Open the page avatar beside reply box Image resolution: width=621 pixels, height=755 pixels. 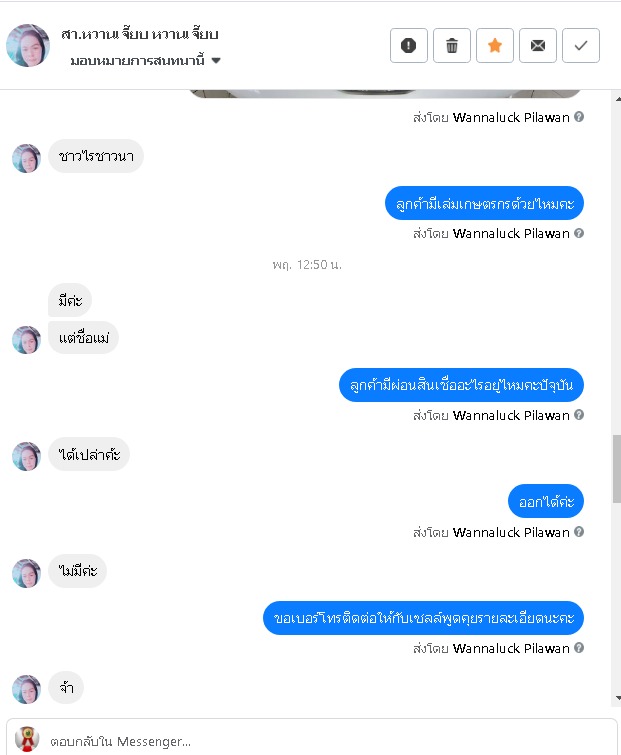(27, 740)
